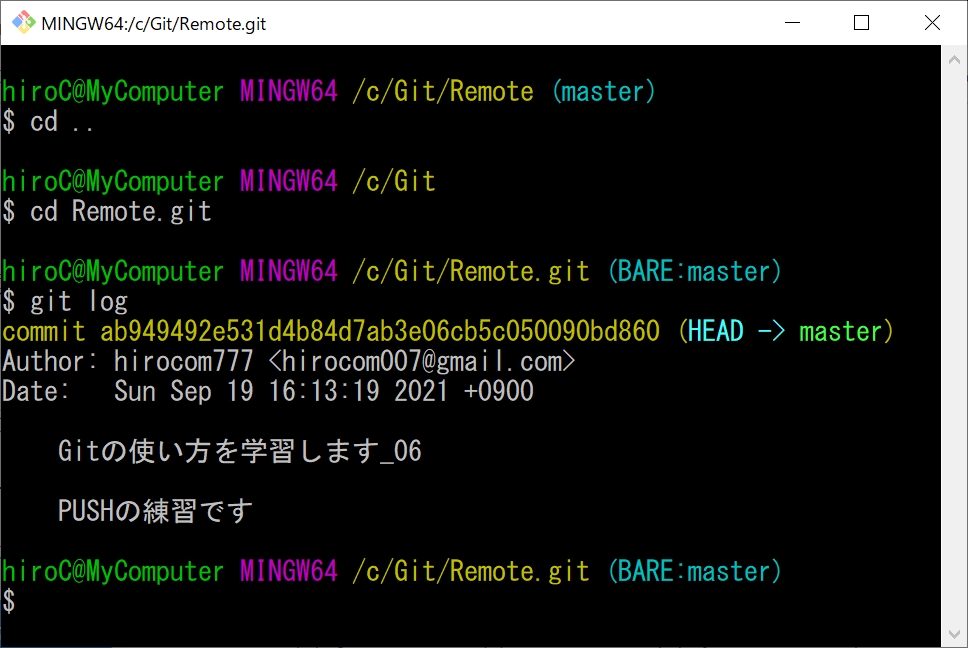Click the Date line Sun Sep 19 16:13:19 2021
968x648 pixels.
(x=267, y=391)
